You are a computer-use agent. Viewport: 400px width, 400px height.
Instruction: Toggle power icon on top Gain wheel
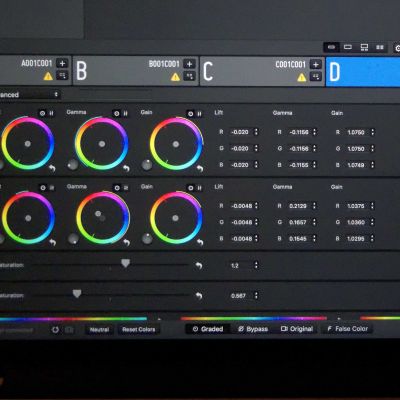click(190, 114)
